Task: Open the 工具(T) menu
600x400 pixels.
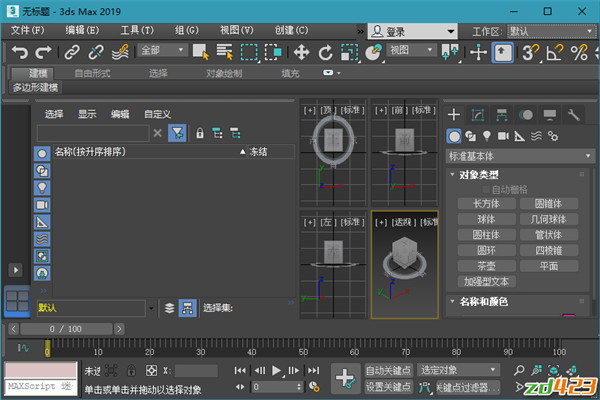Action: (x=137, y=30)
